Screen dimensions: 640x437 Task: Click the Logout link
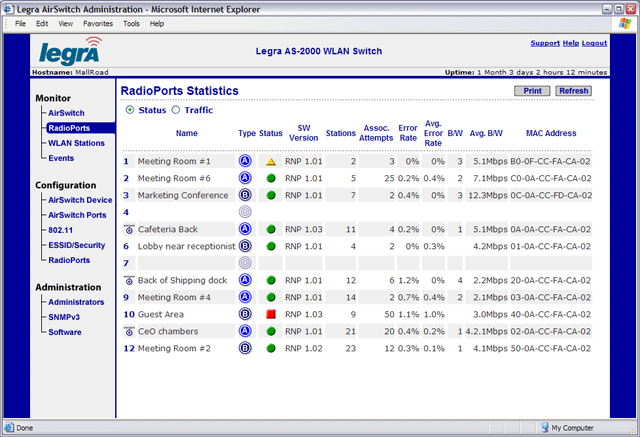coord(594,43)
